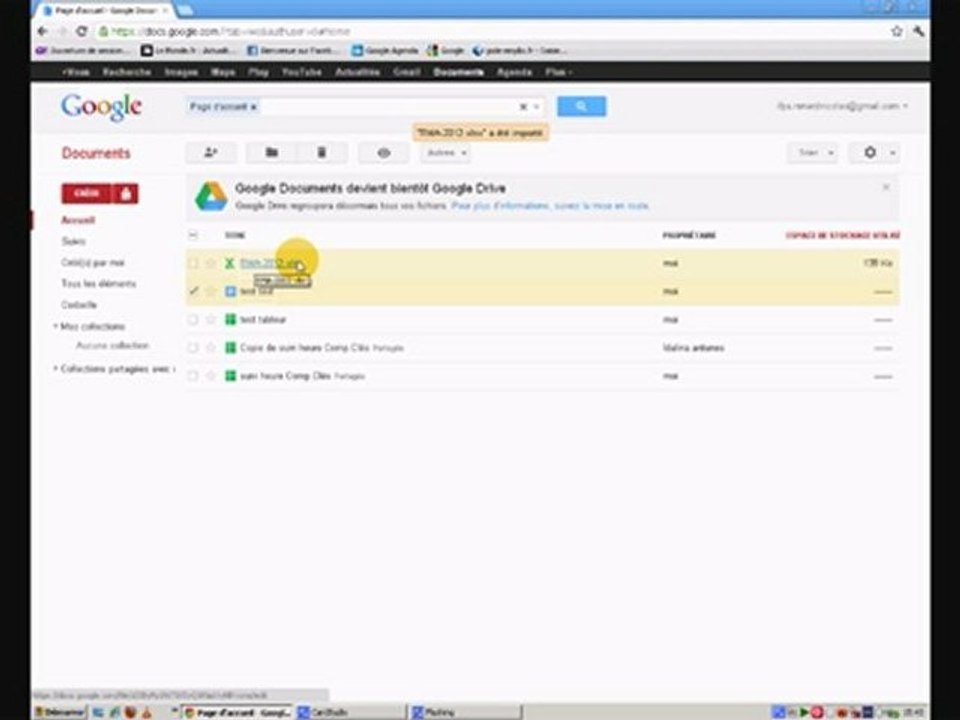Screen dimensions: 960x720
Task: Open the 'Autres' dropdown in the toolbar
Action: (x=446, y=152)
